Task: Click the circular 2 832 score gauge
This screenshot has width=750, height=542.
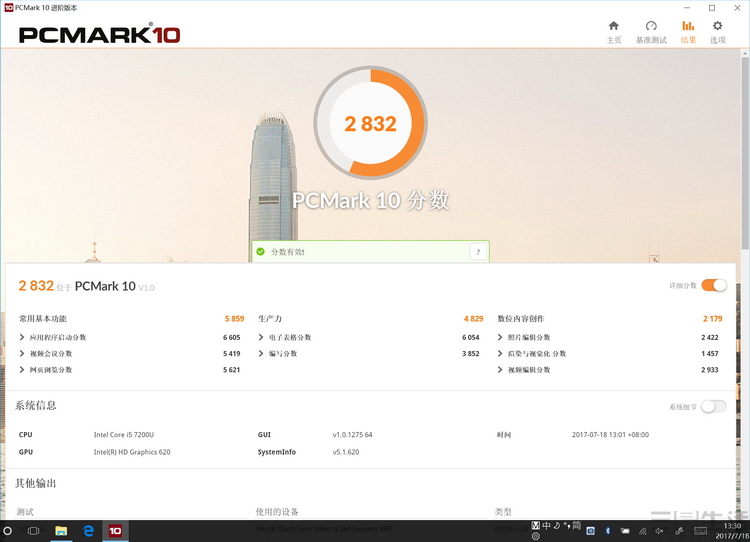Action: point(370,123)
